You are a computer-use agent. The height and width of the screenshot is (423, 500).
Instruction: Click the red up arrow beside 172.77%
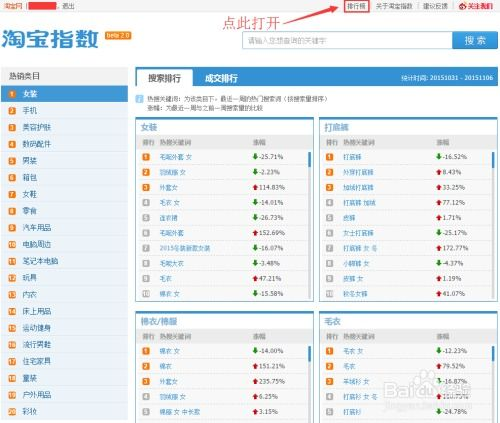pos(439,248)
